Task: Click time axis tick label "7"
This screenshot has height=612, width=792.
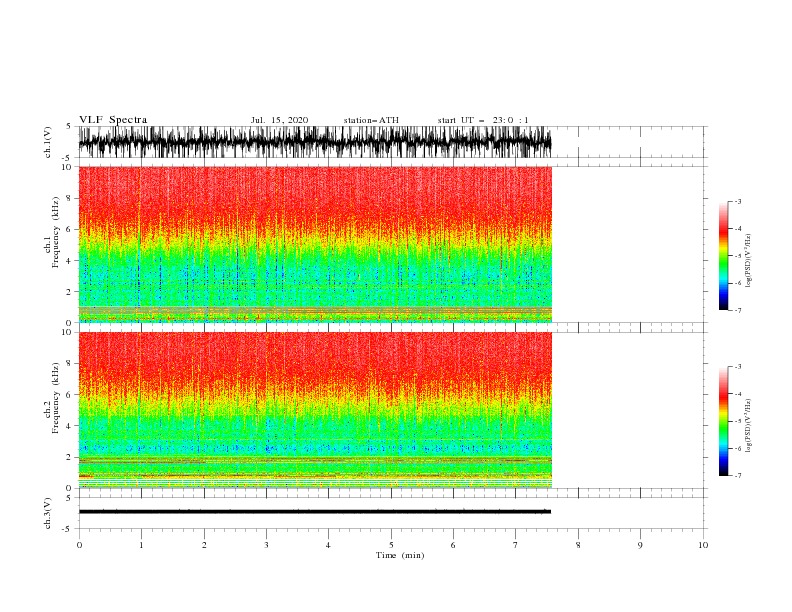Action: point(516,545)
